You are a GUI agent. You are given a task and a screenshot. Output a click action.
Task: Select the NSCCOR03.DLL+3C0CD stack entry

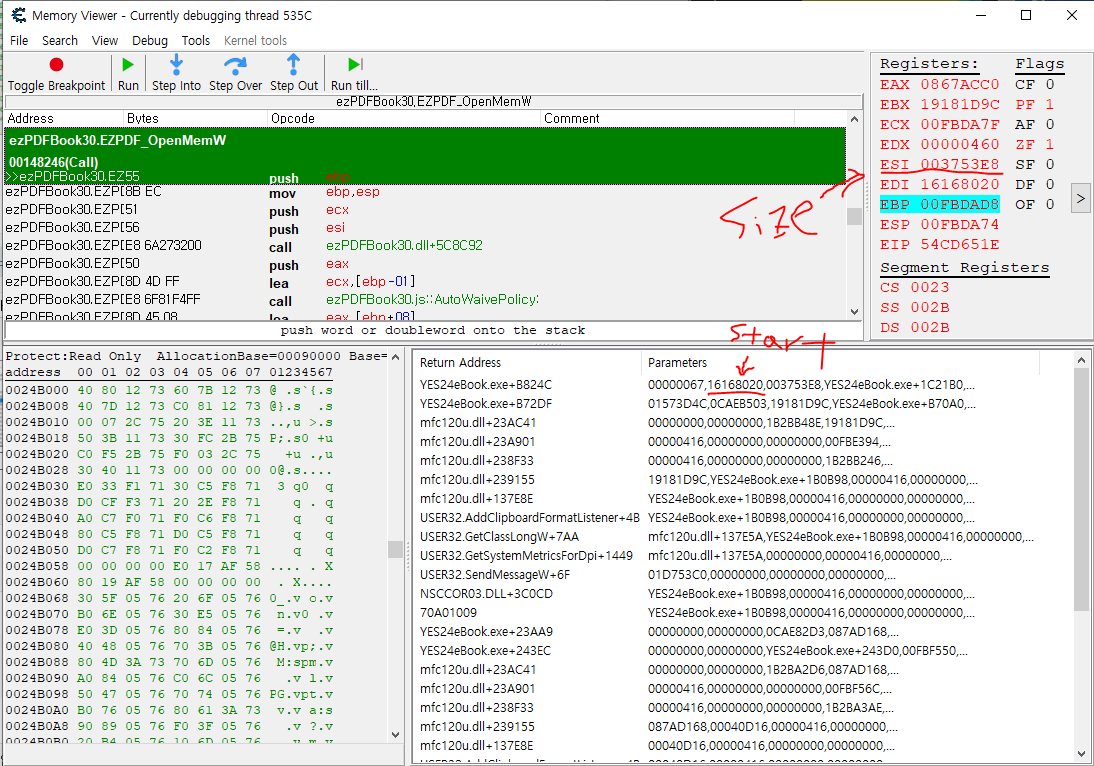tap(742, 594)
